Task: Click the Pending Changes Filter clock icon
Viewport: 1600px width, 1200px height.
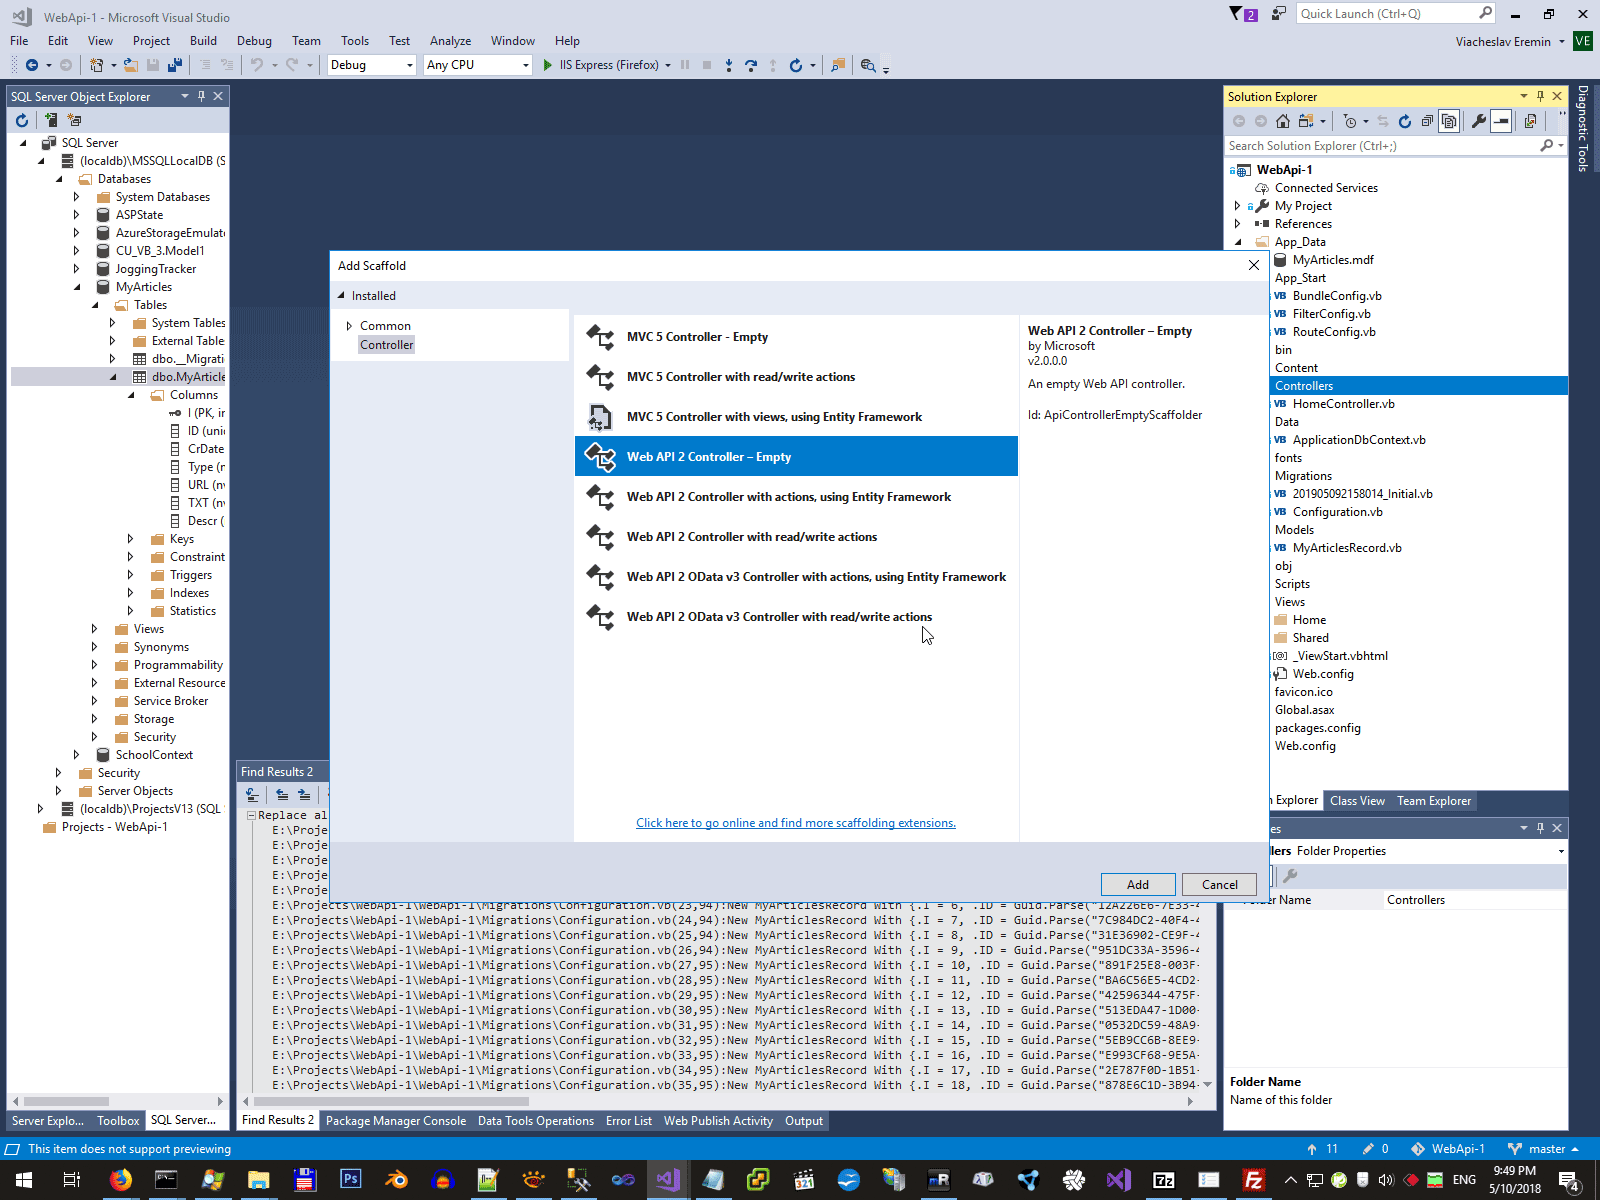Action: 1351,121
